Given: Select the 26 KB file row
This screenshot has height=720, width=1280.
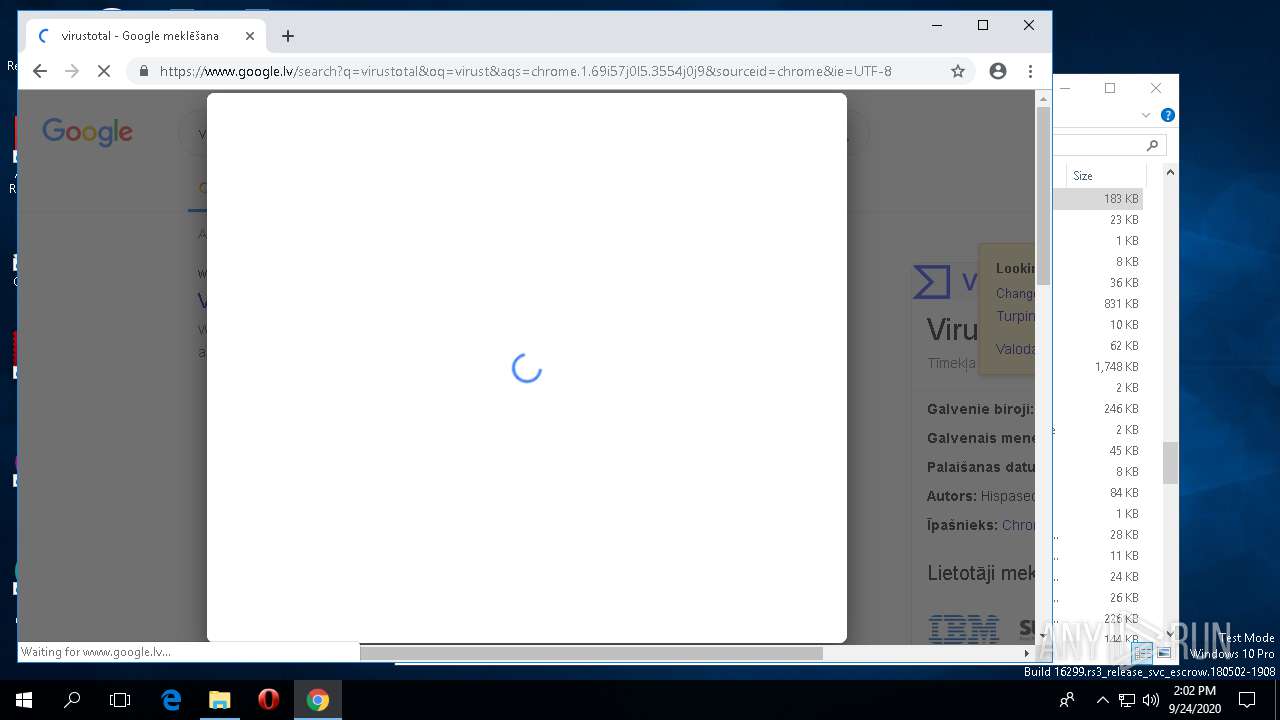Looking at the screenshot, I should pyautogui.click(x=1098, y=598).
